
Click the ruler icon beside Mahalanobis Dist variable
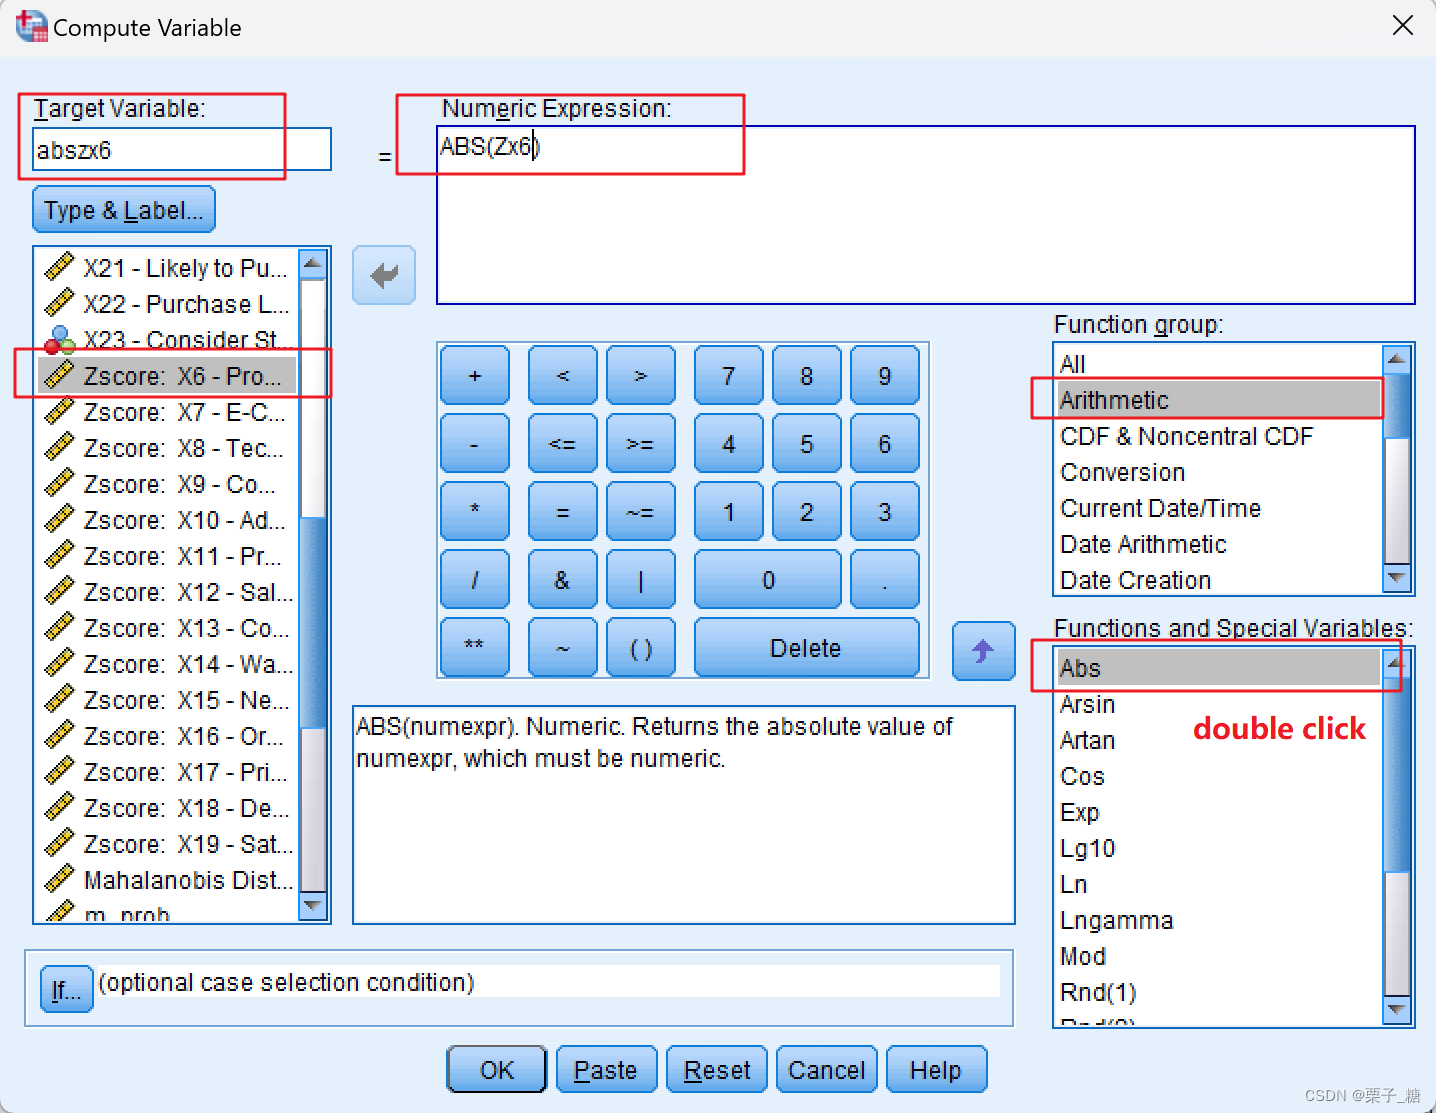(60, 879)
